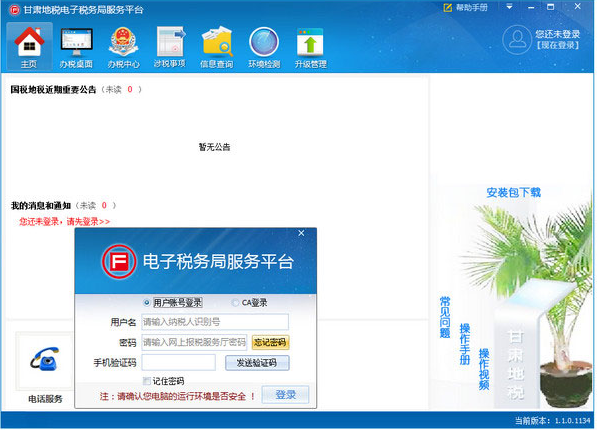
Task: Open the 主页 home icon
Action: pyautogui.click(x=29, y=46)
